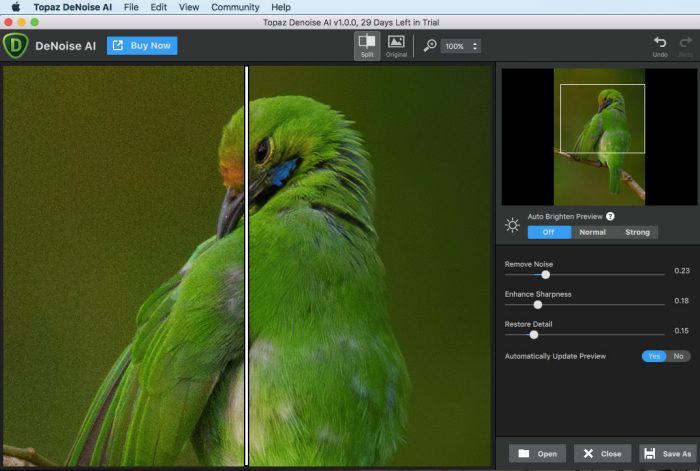Enable Automatically Update Preview with Yes
Screen dimensions: 700x471
pos(654,356)
